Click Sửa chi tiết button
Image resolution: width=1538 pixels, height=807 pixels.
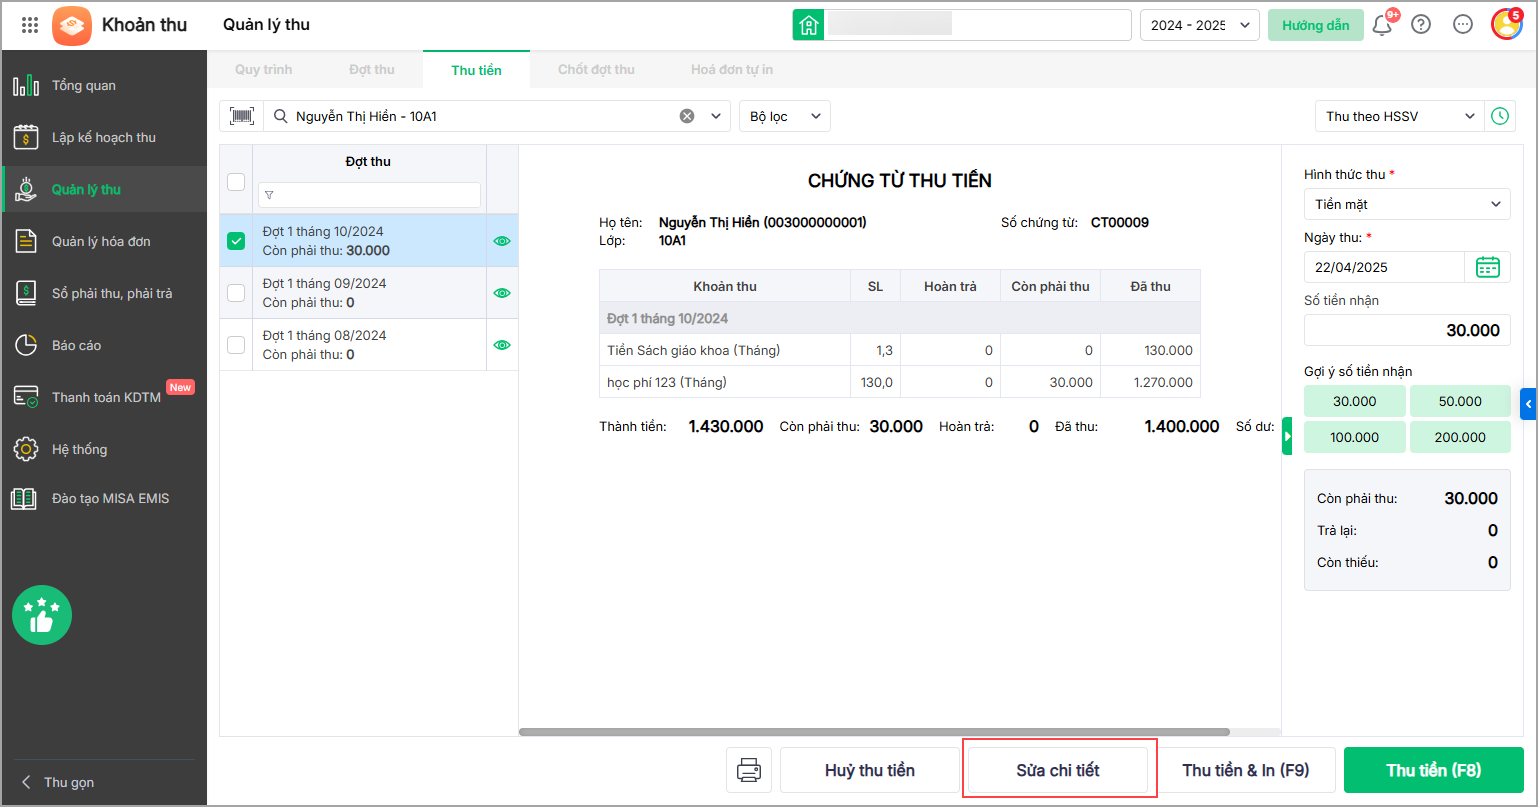click(x=1058, y=770)
